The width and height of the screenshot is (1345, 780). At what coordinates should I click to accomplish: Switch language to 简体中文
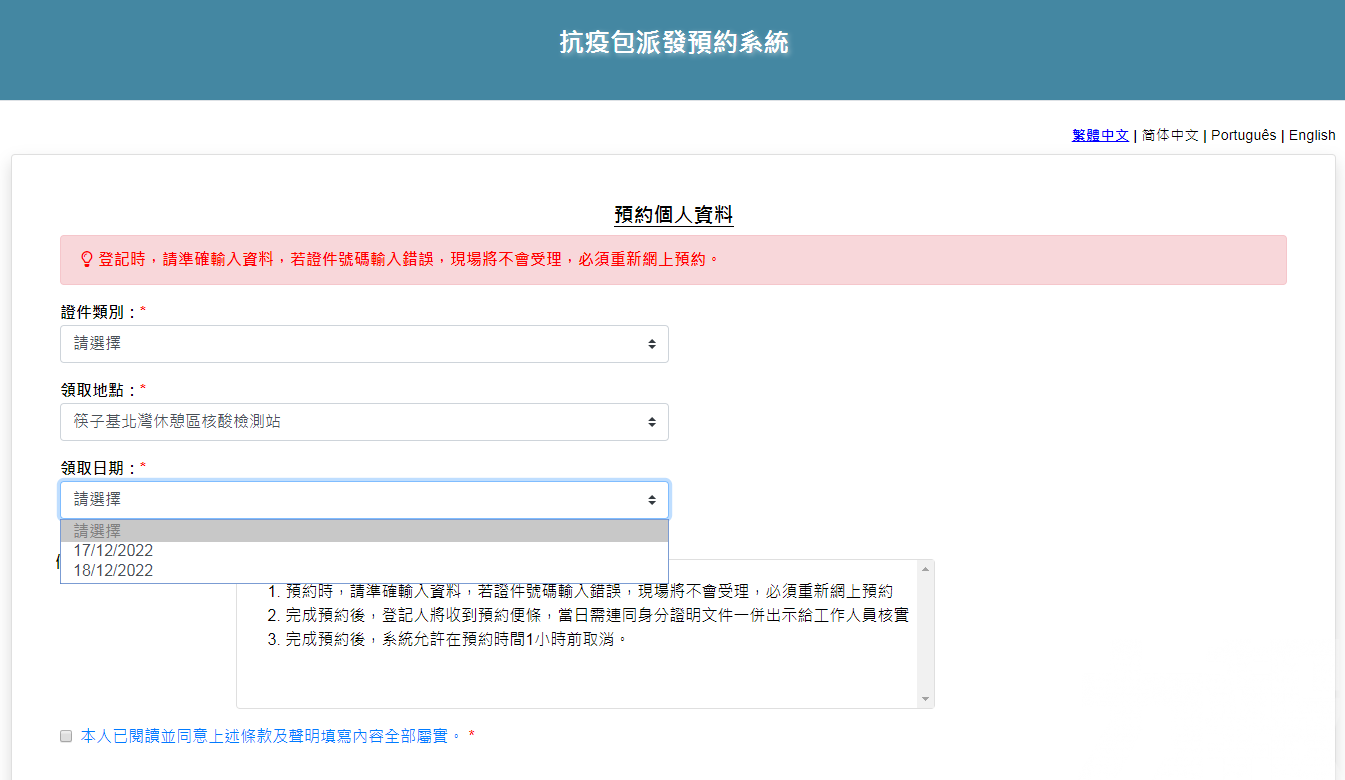click(x=1170, y=135)
